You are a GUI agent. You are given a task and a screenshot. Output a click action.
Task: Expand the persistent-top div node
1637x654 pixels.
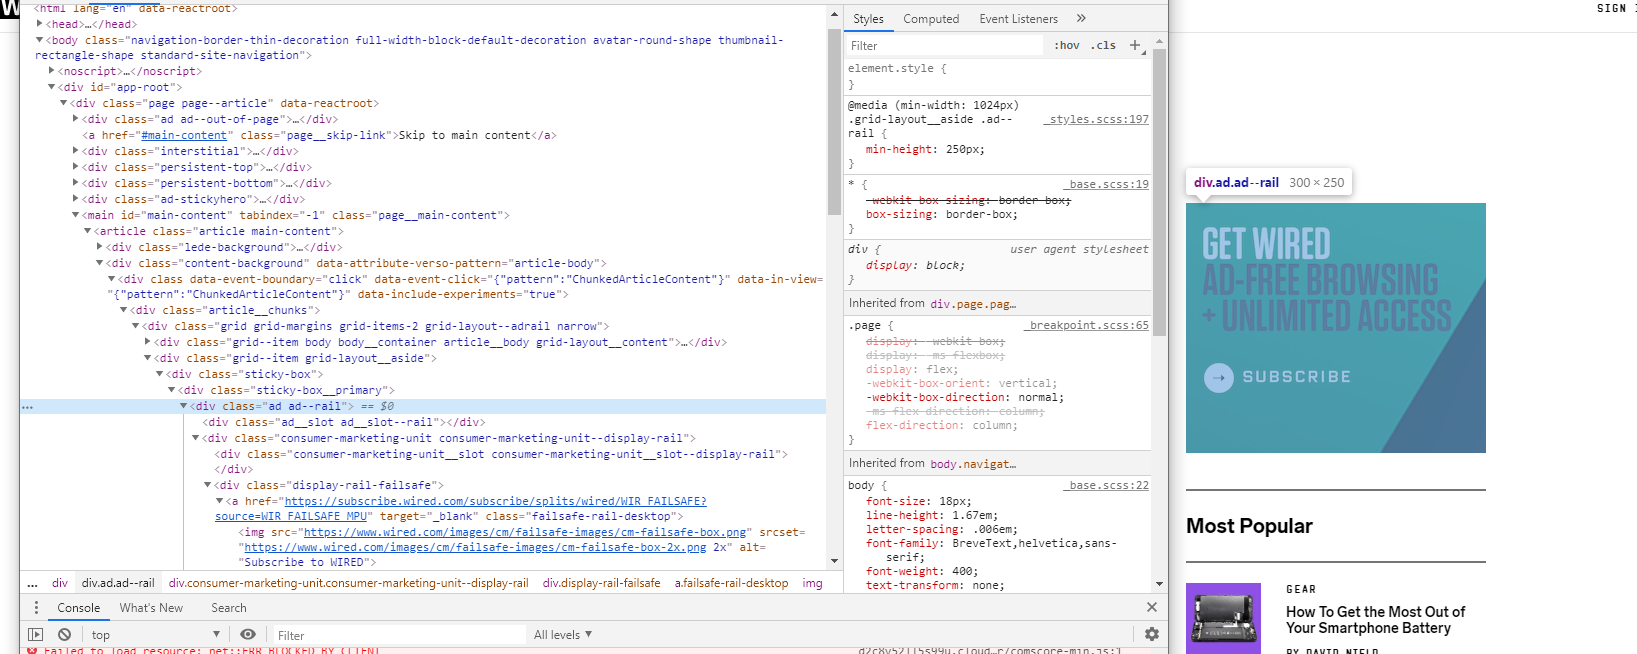coord(76,167)
